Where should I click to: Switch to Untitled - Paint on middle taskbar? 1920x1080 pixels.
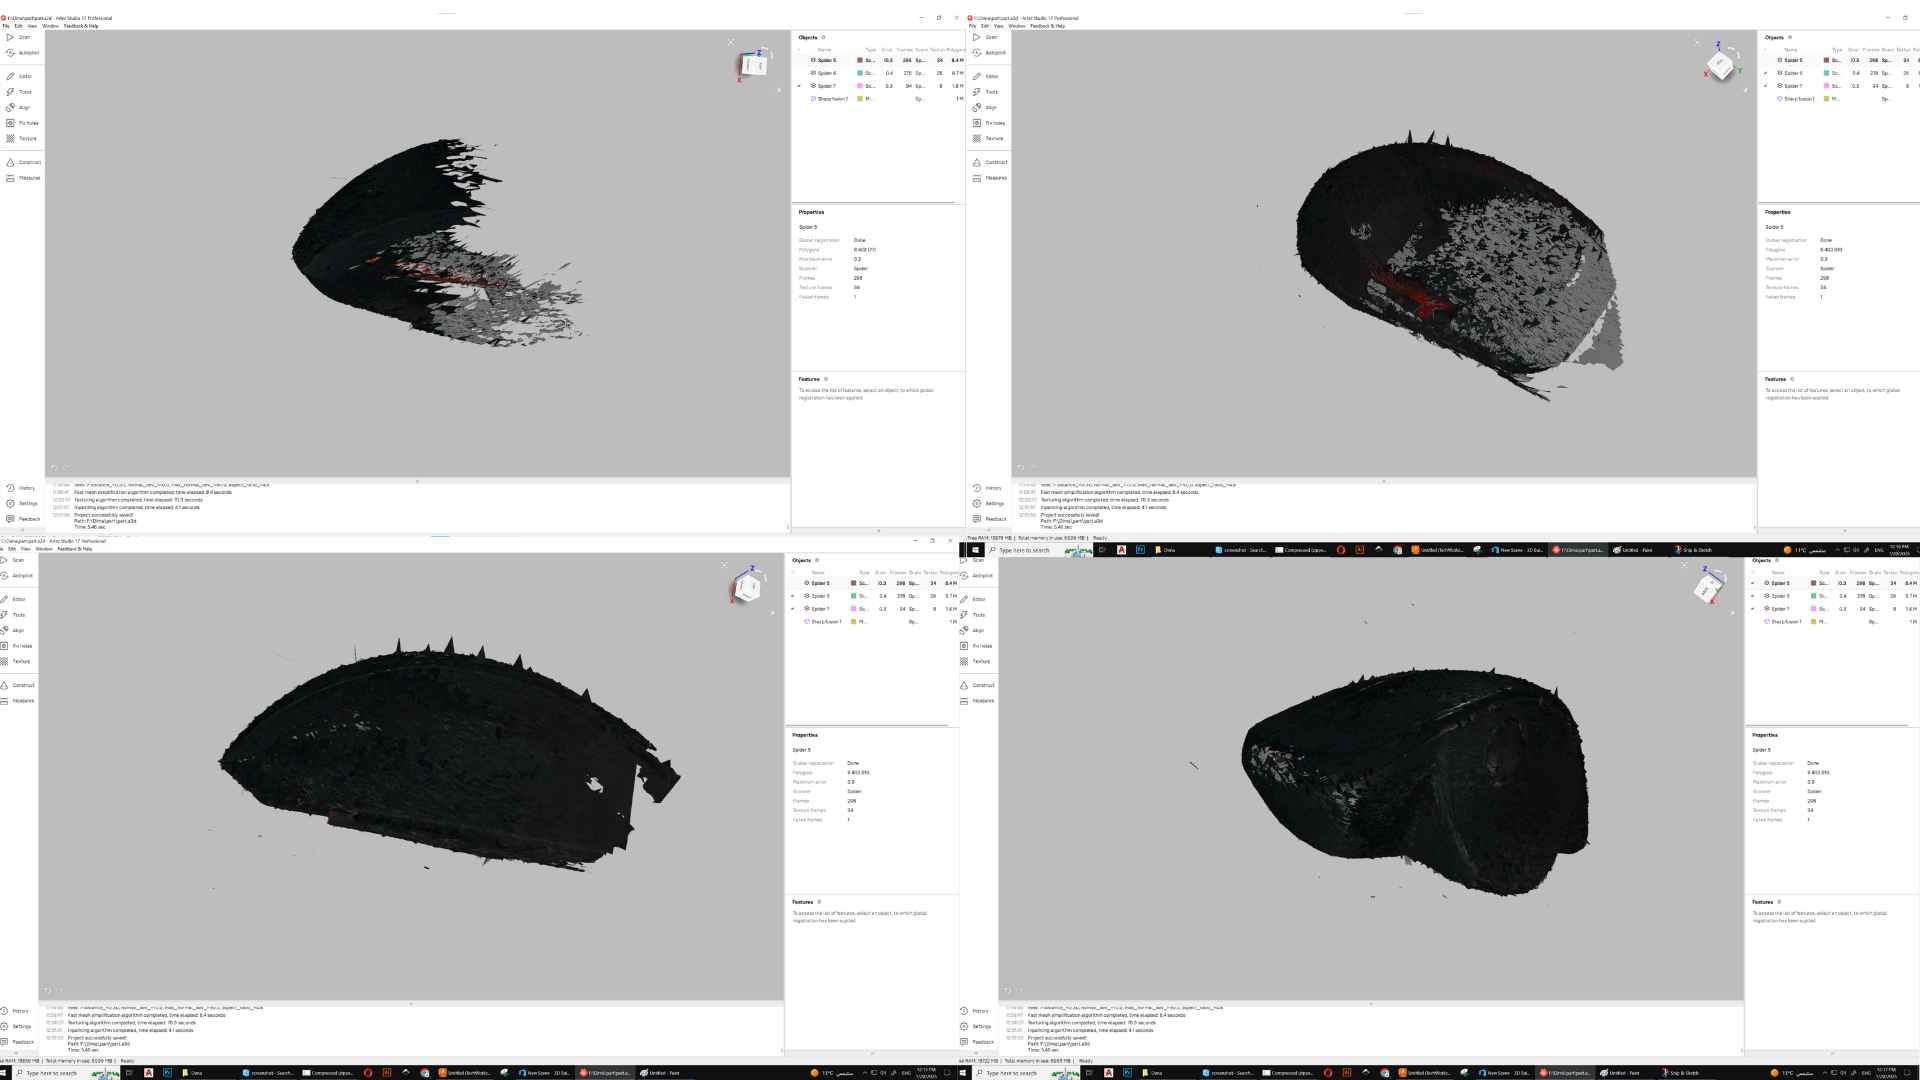pos(1632,550)
